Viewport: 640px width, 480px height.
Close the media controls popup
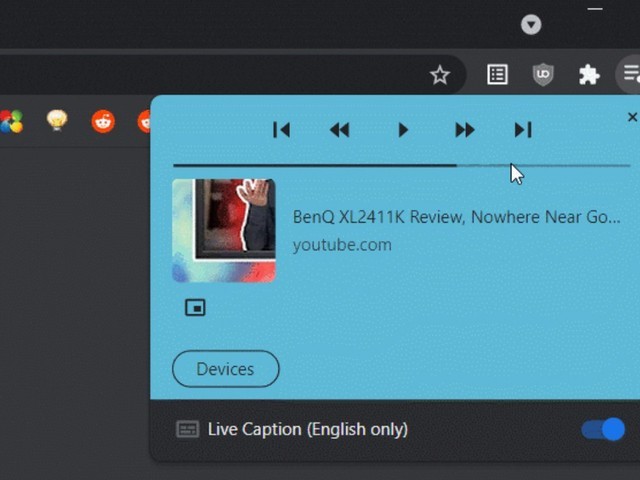(632, 117)
